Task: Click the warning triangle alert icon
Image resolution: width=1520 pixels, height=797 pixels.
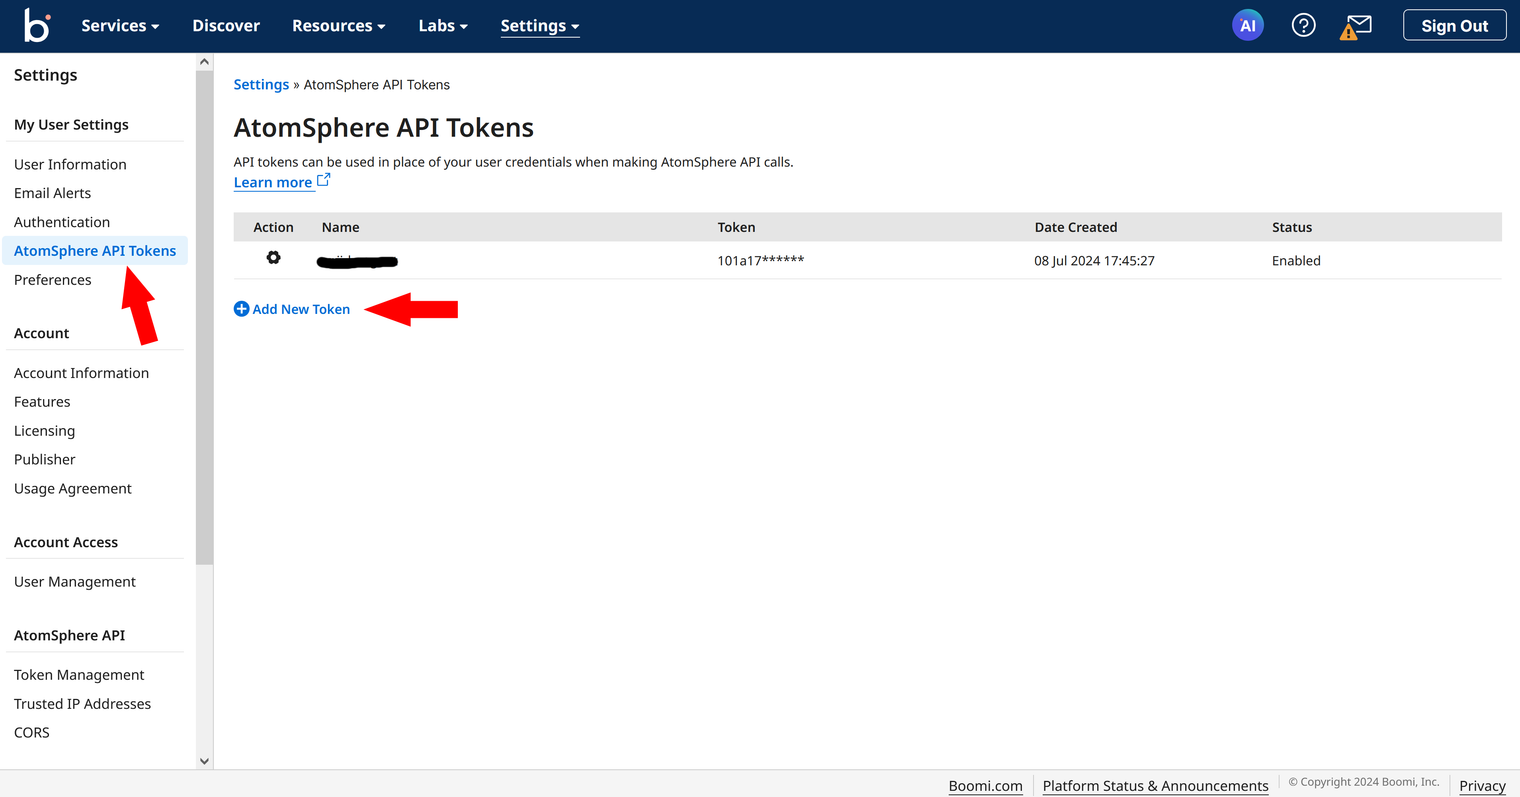Action: coord(1347,29)
